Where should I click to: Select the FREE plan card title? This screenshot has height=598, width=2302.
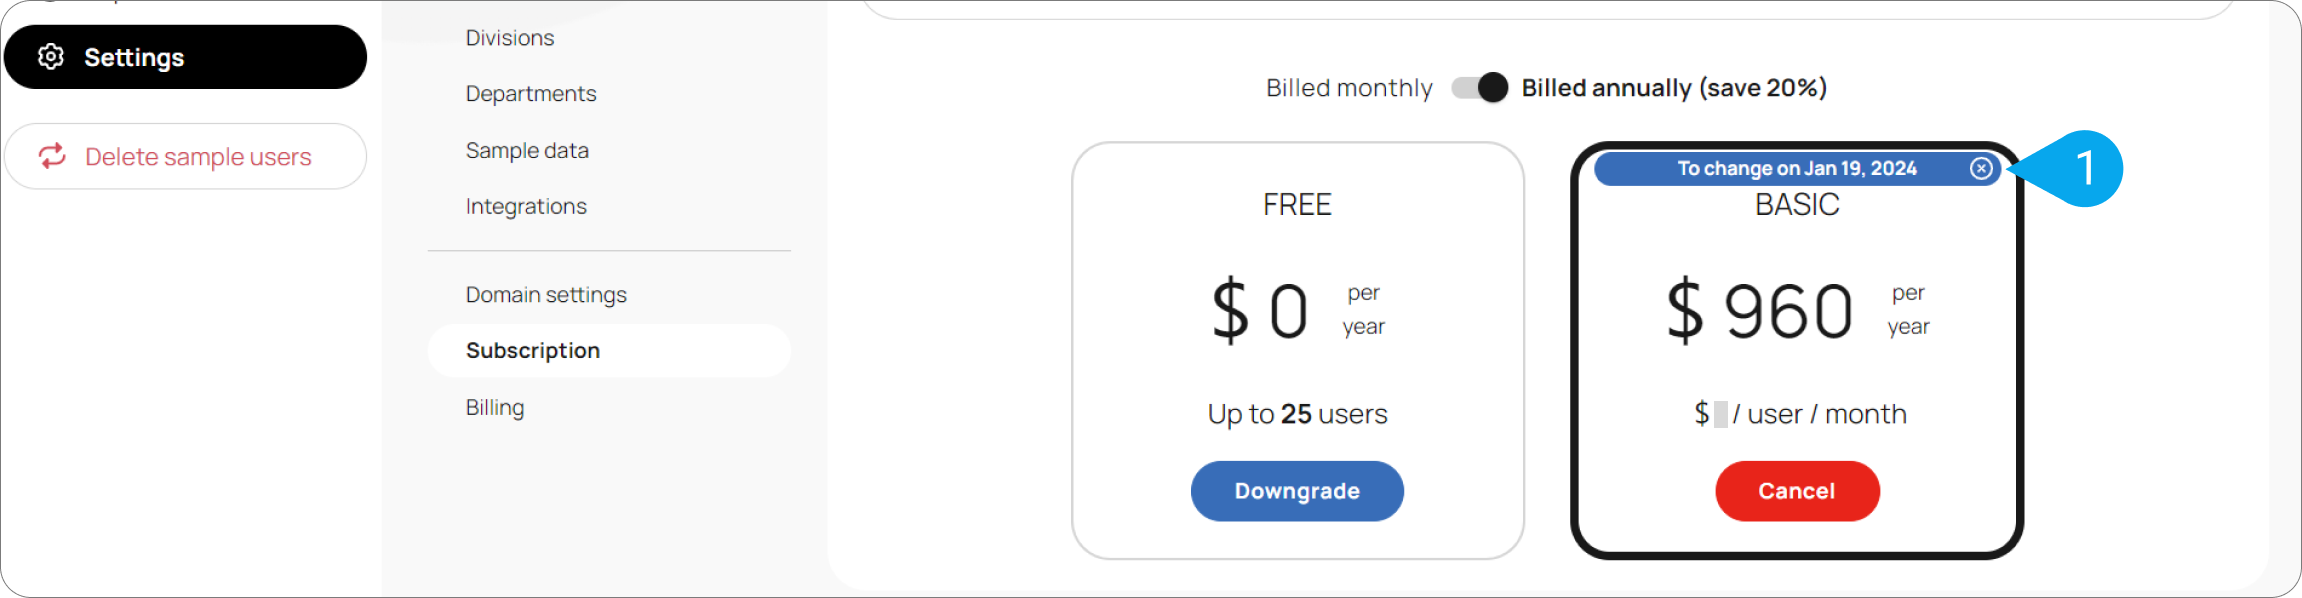[x=1297, y=205]
